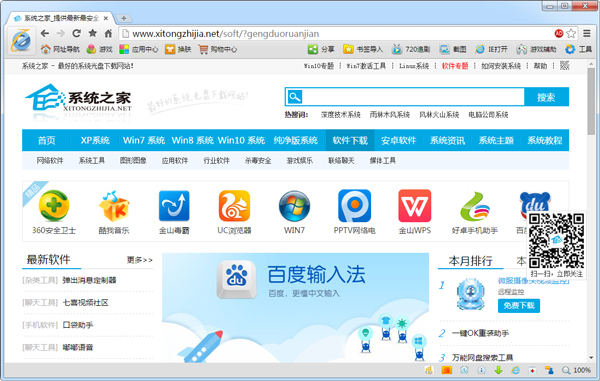Open 系统教程 navigation item
Viewport: 600px width, 381px height.
(545, 140)
